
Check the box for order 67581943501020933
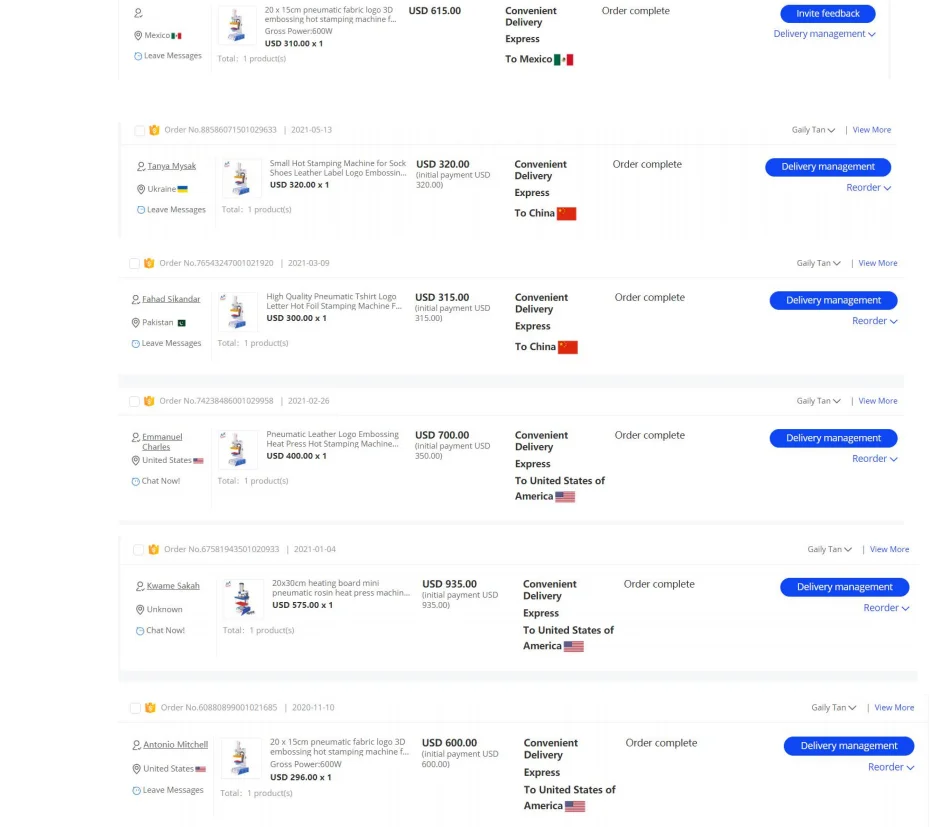138,549
